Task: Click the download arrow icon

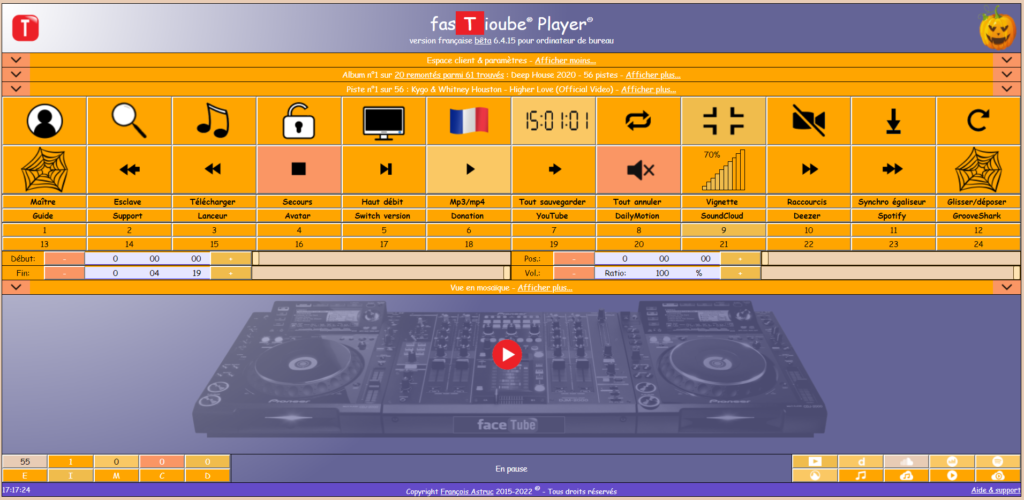Action: coord(893,121)
